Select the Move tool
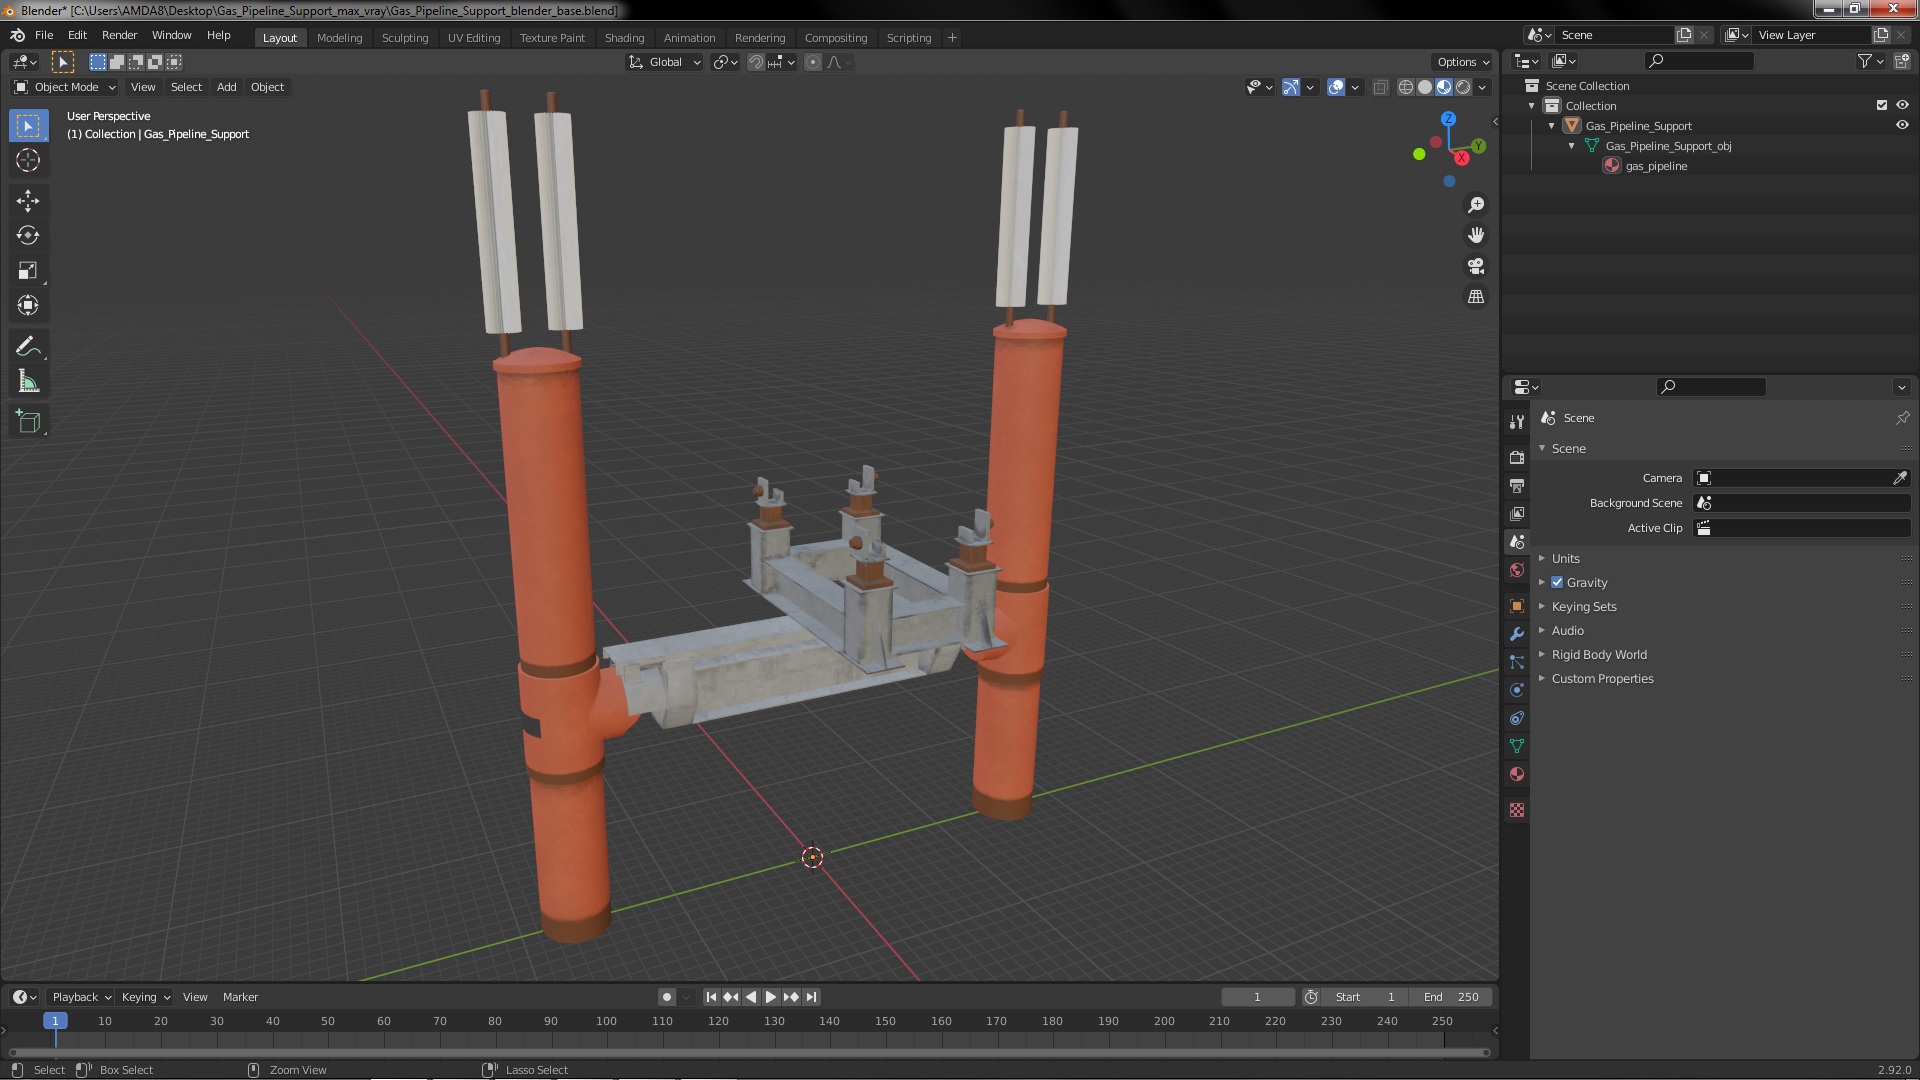Viewport: 1920px width, 1080px height. tap(28, 201)
